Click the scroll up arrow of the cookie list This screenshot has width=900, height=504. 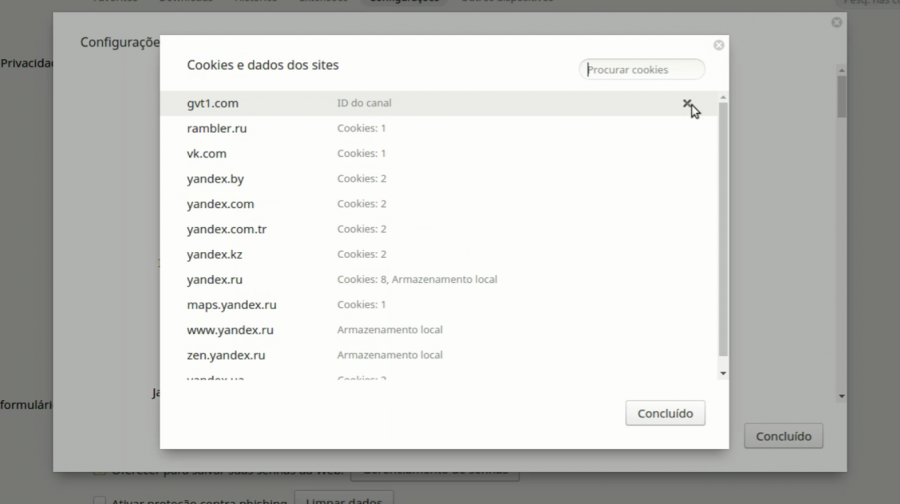point(723,97)
